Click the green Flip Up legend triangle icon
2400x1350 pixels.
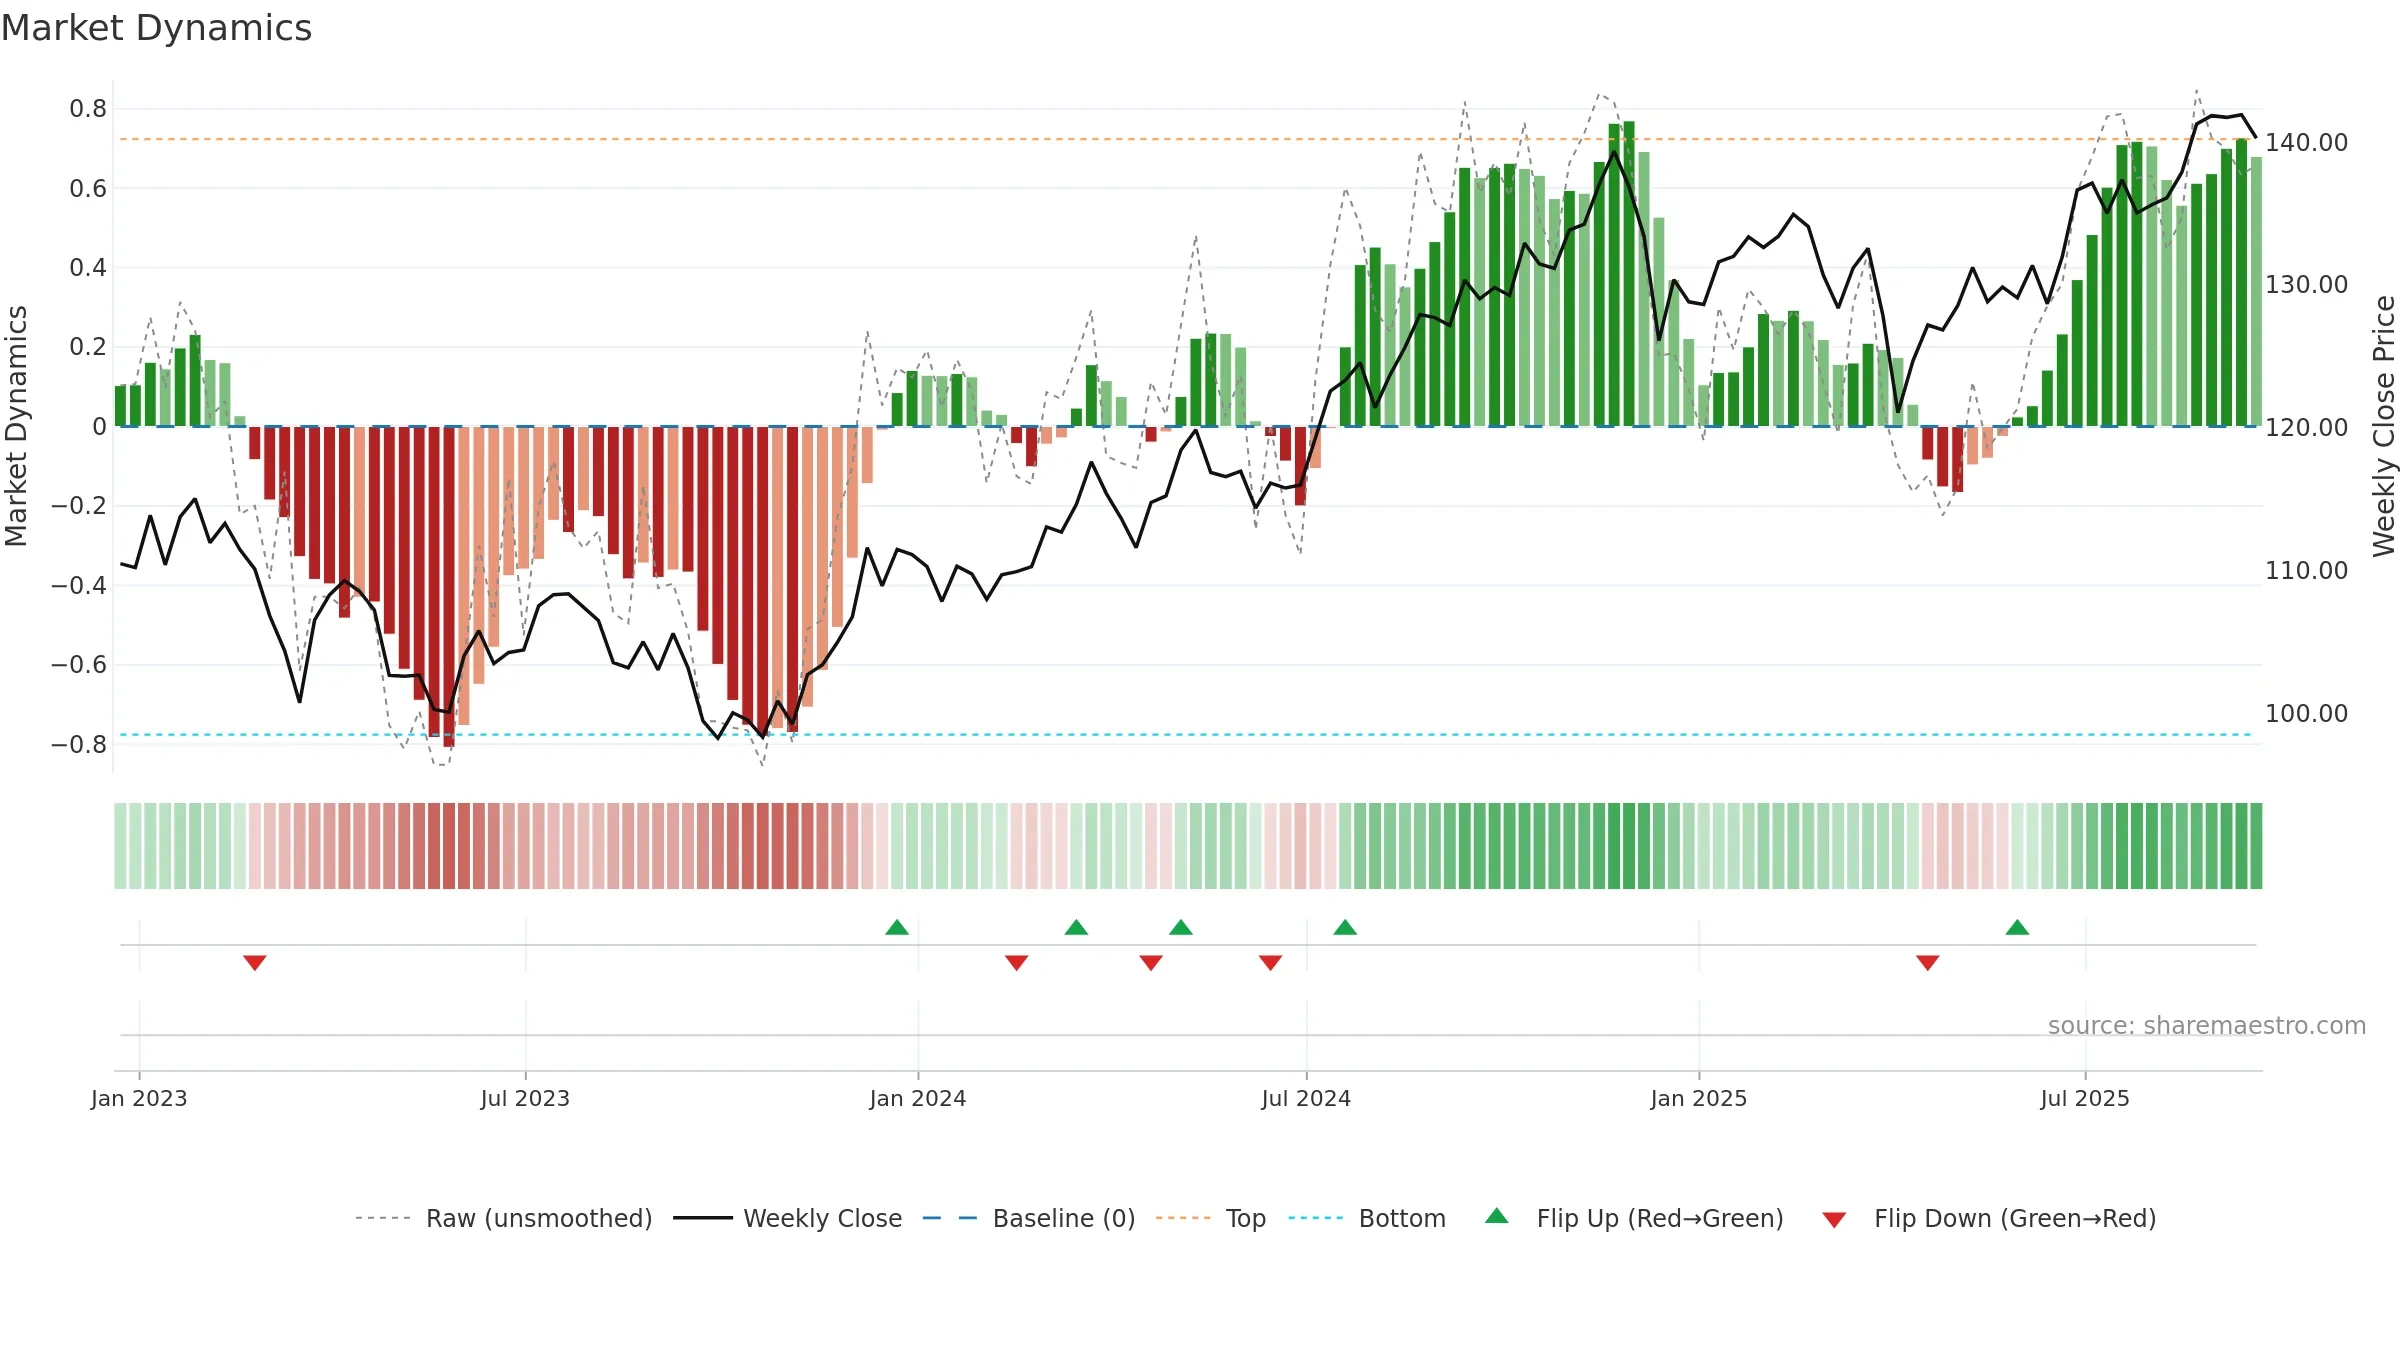click(x=1497, y=1216)
